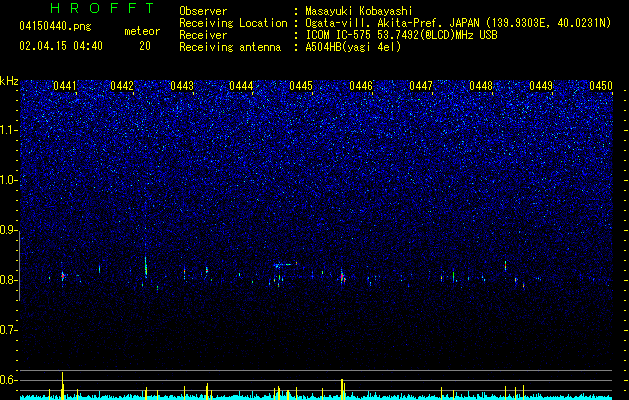Viewport: 629px width, 400px height.
Task: Click the Receiver label
Action: point(203,35)
